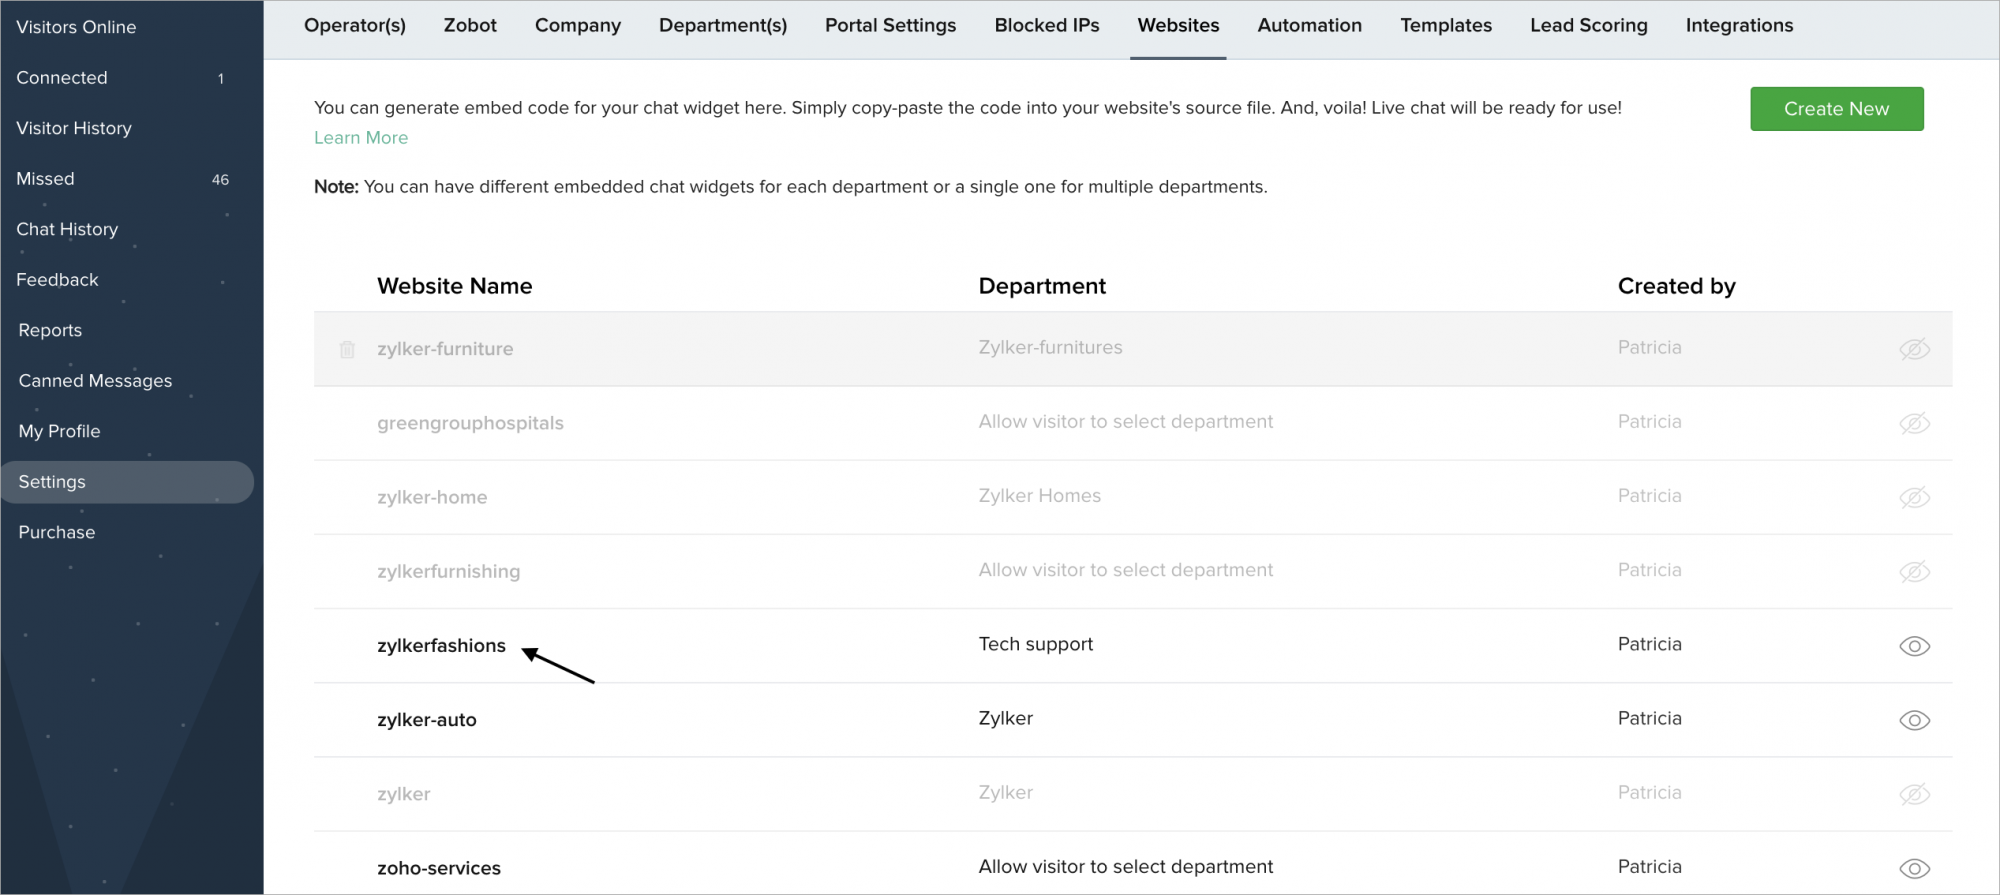The width and height of the screenshot is (2000, 895).
Task: Switch to the Zobot tab
Action: 470,26
